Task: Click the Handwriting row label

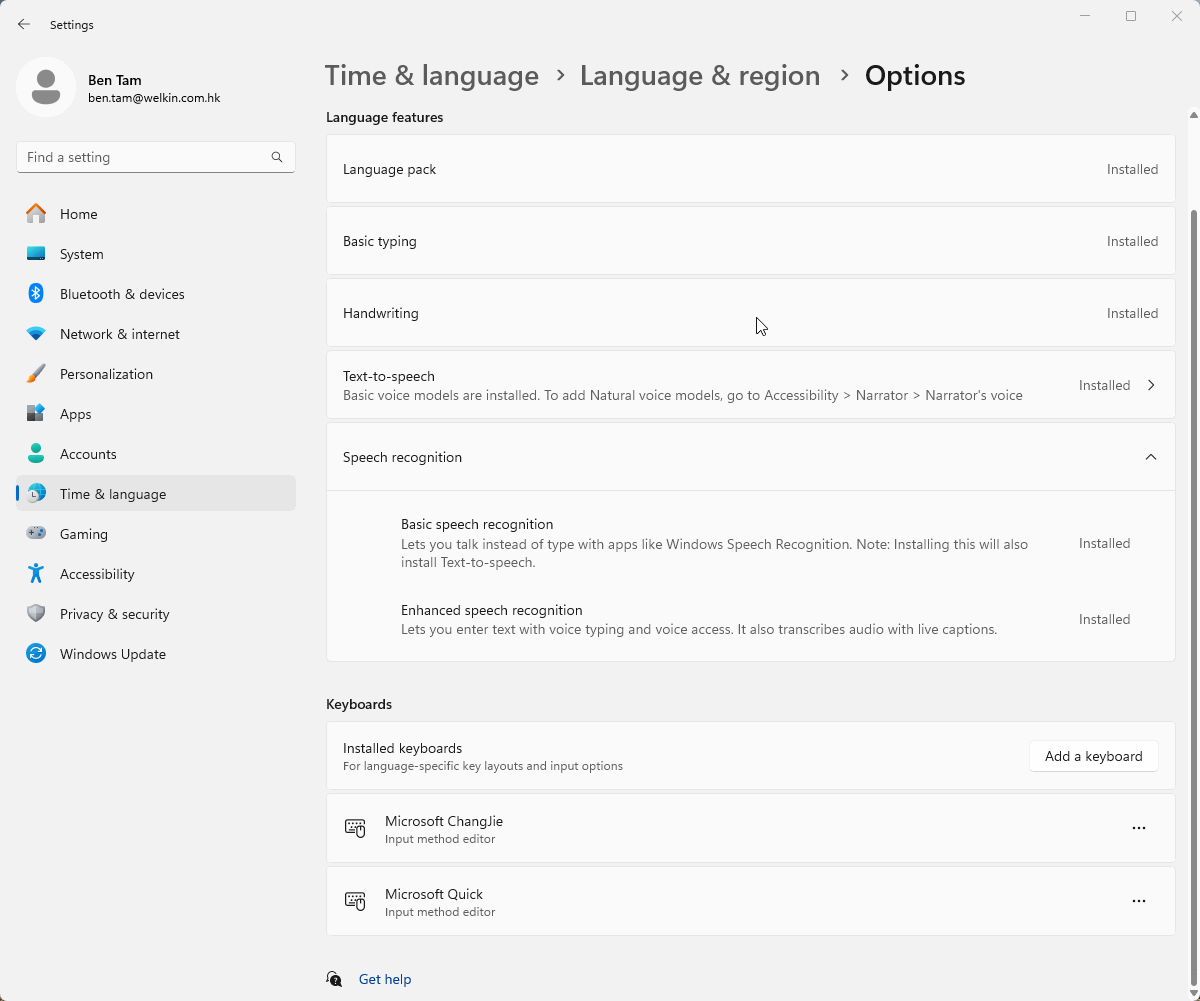Action: tap(381, 313)
